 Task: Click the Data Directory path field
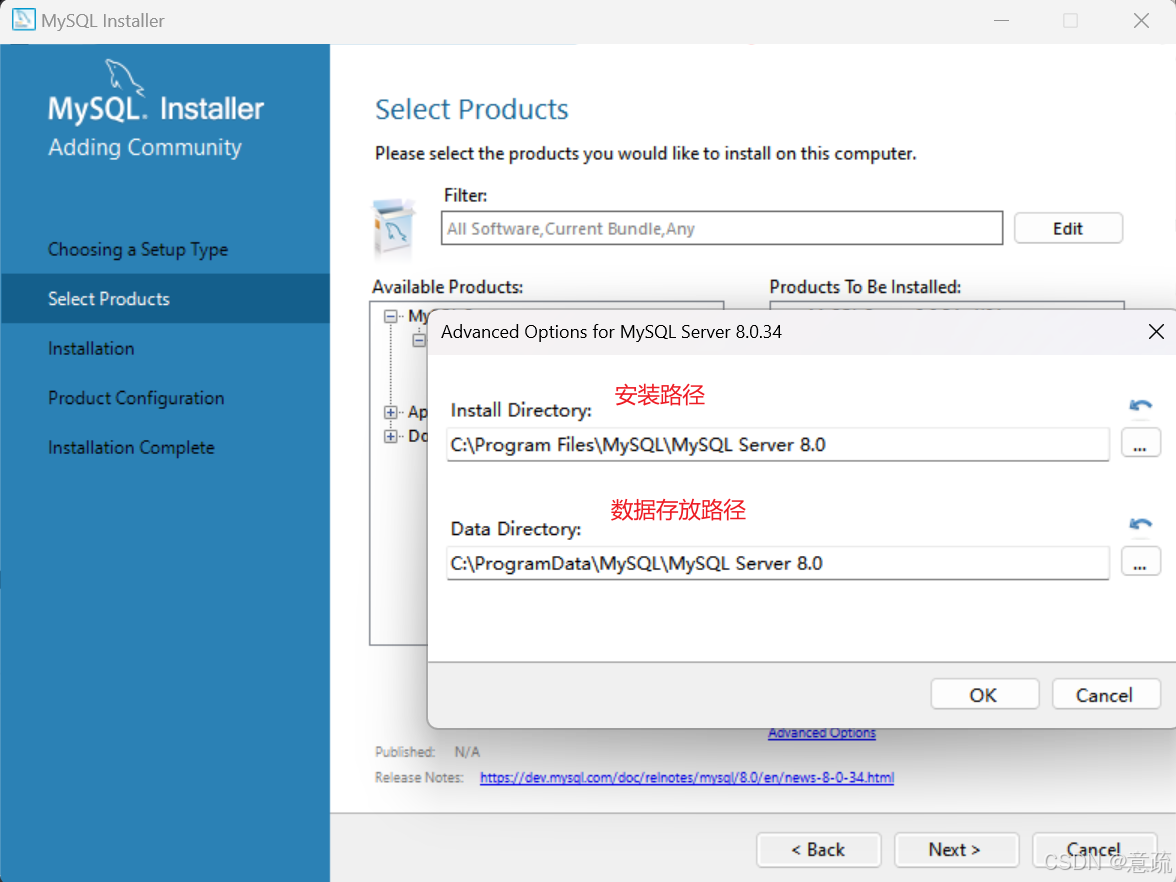click(777, 563)
